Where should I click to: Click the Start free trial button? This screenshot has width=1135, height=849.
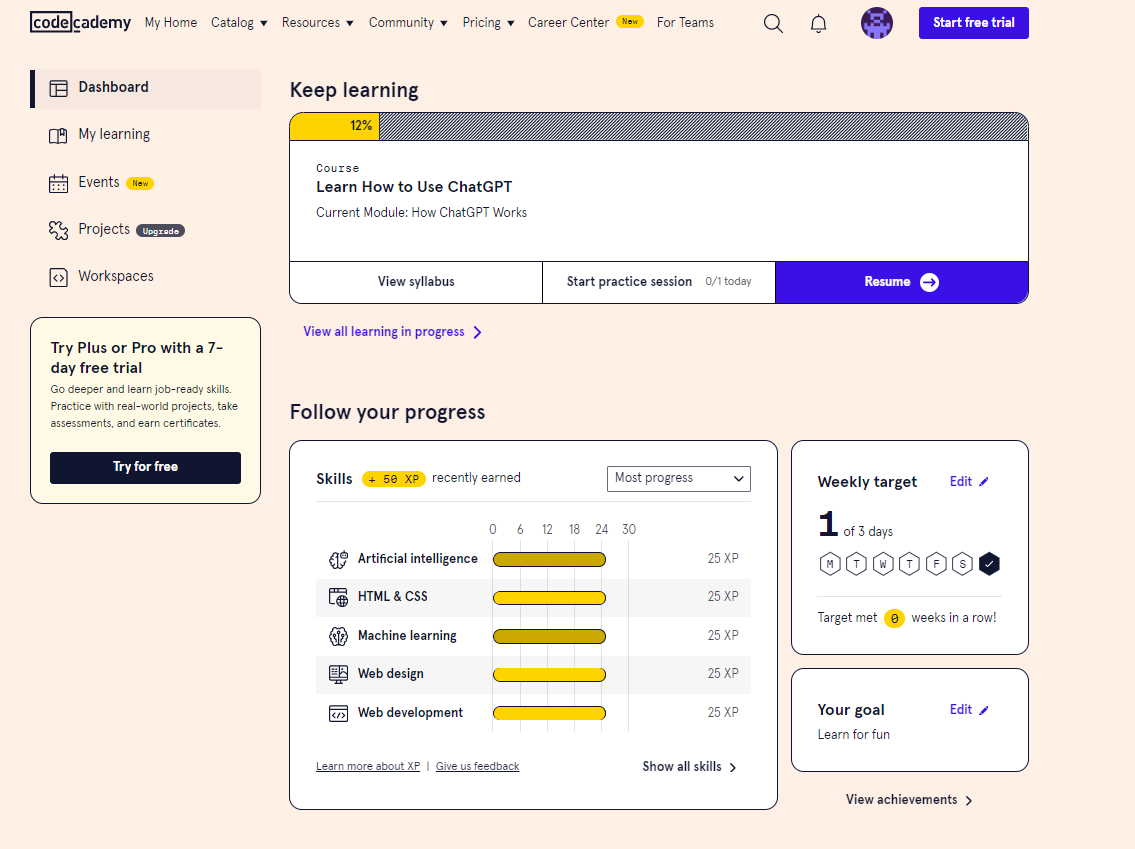(974, 22)
